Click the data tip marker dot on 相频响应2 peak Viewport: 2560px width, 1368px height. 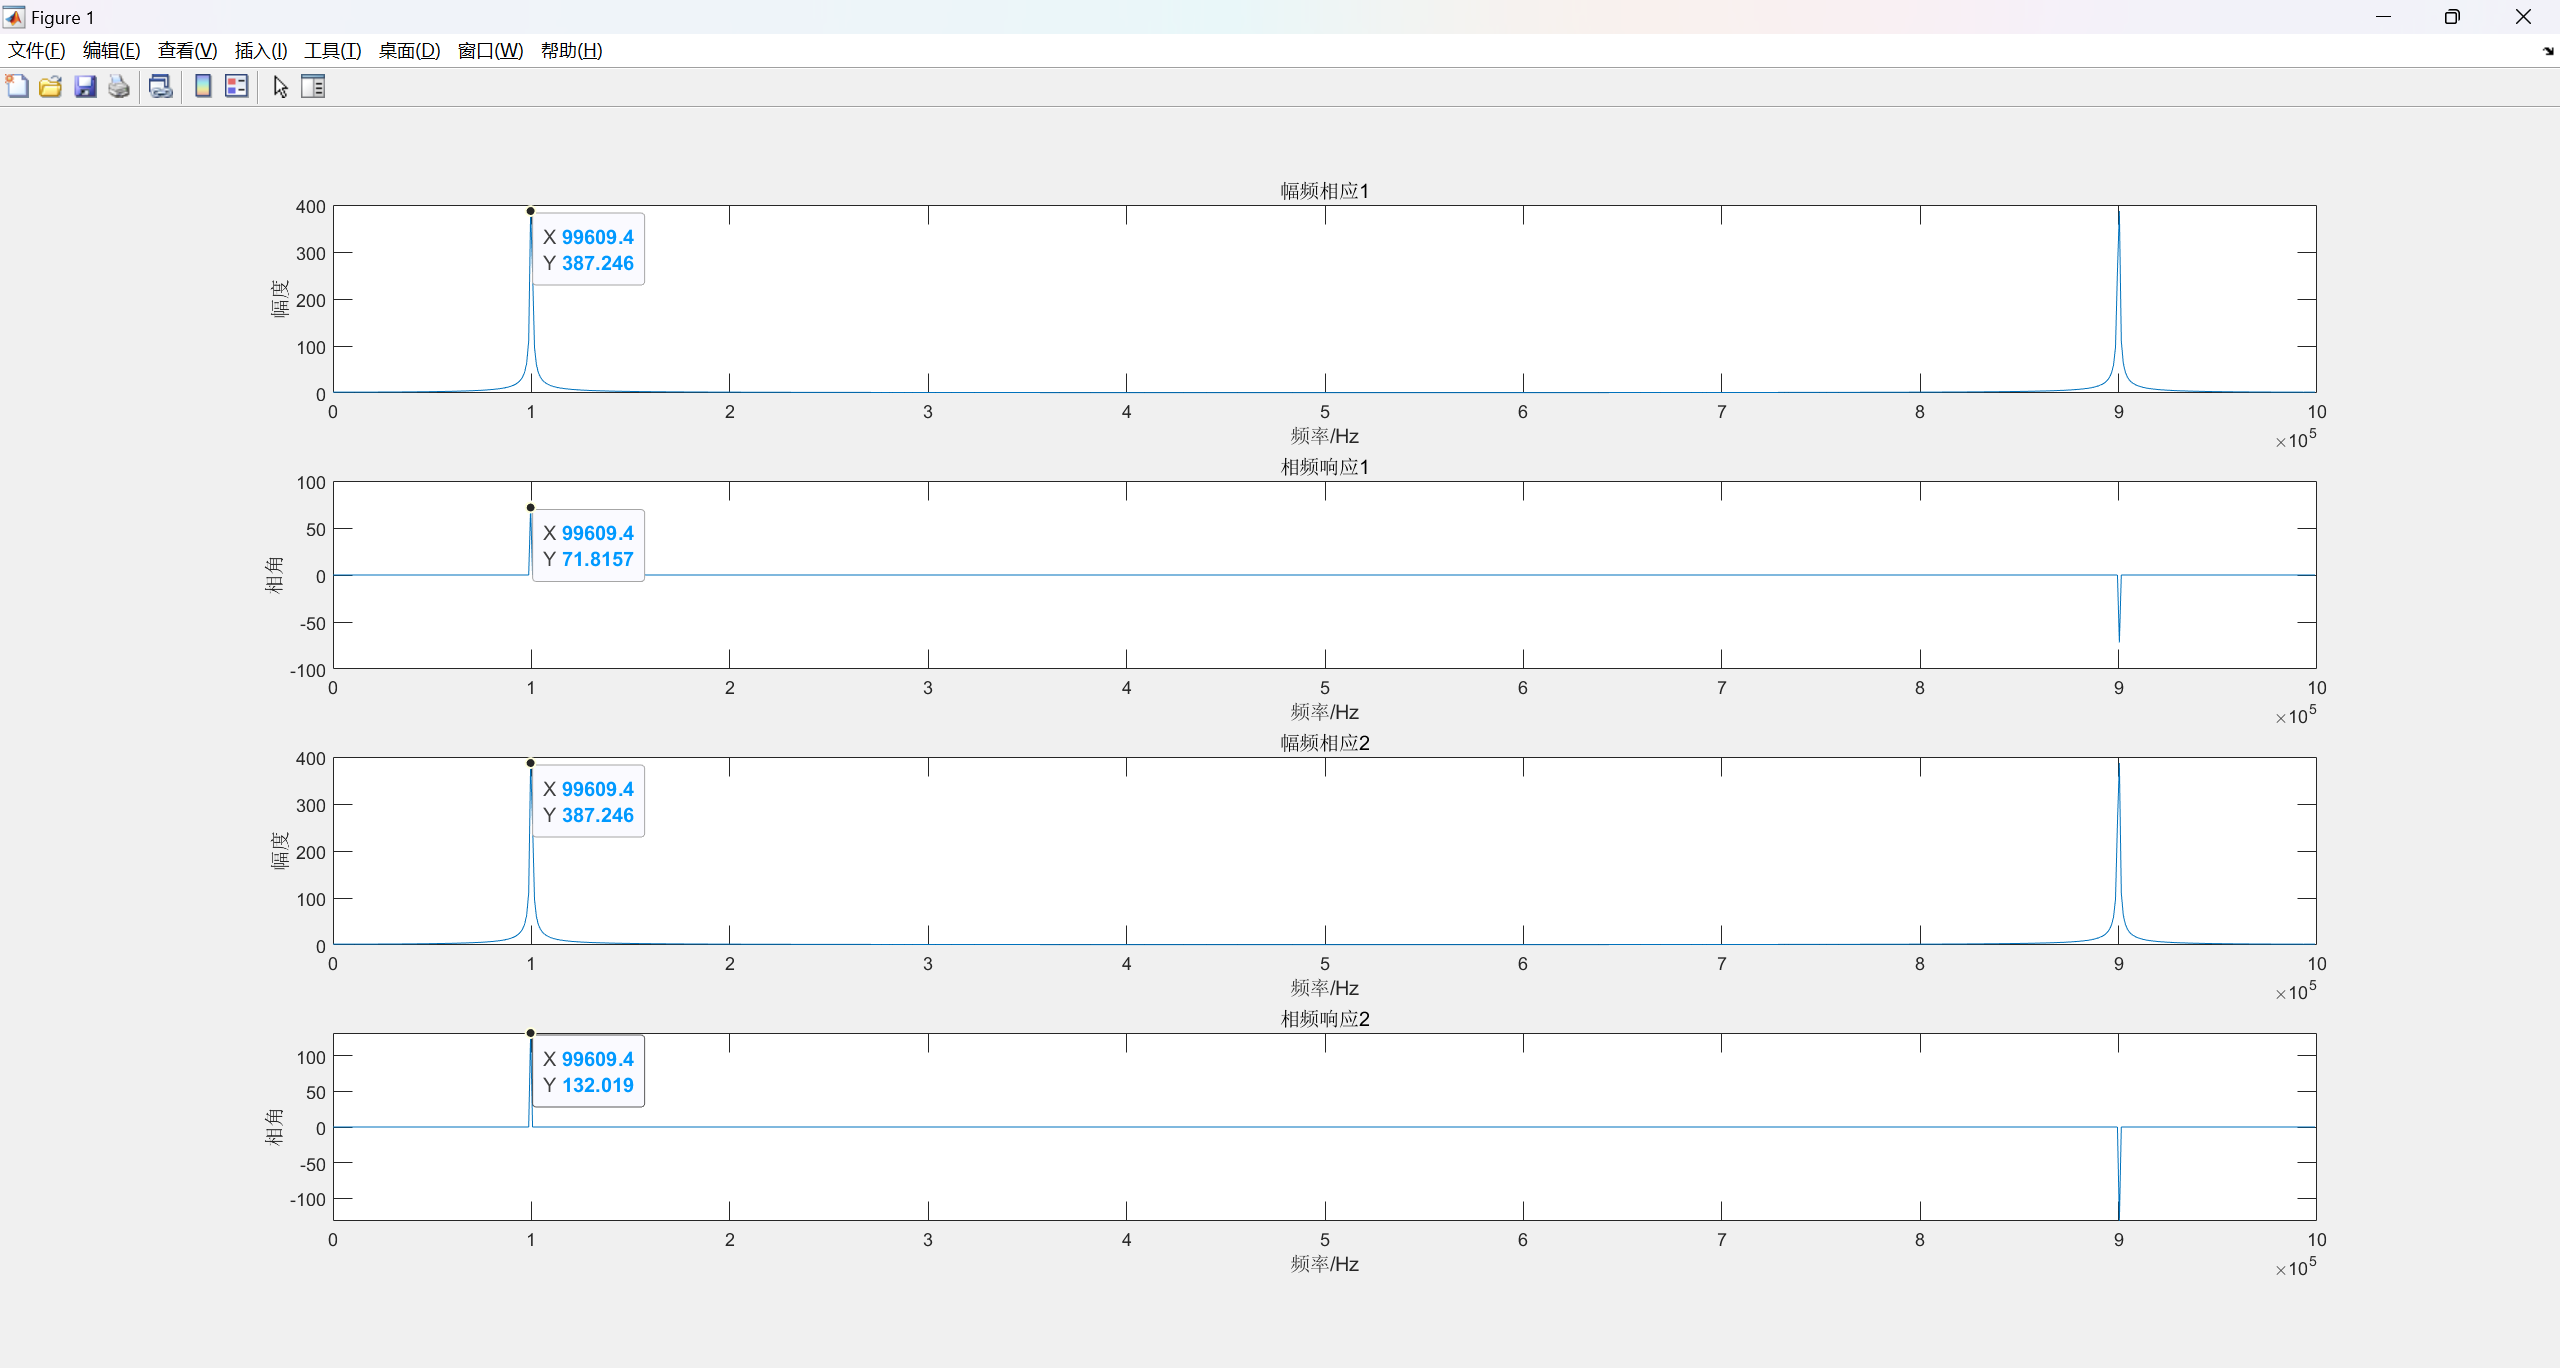coord(531,1033)
